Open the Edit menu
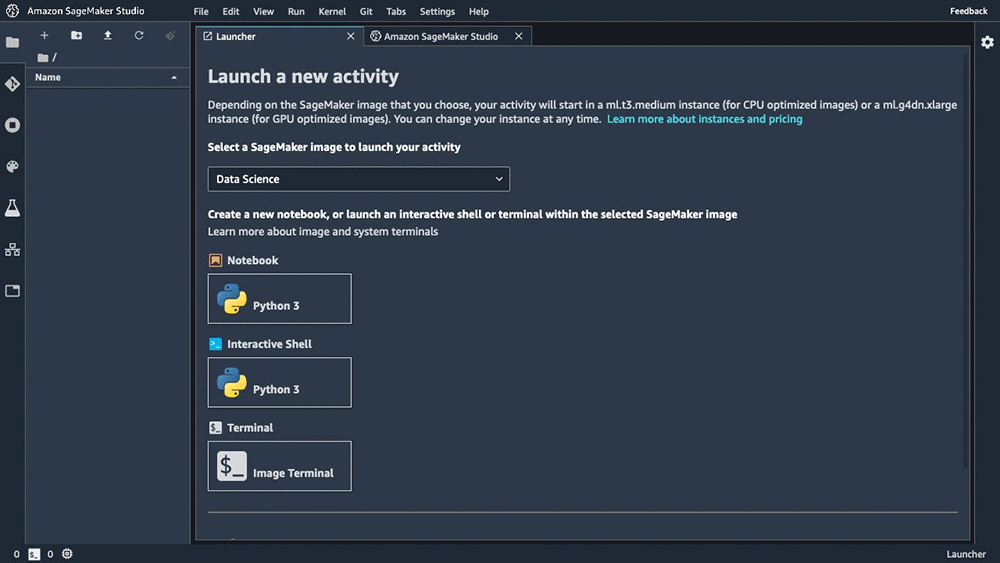The width and height of the screenshot is (1000, 563). point(231,11)
